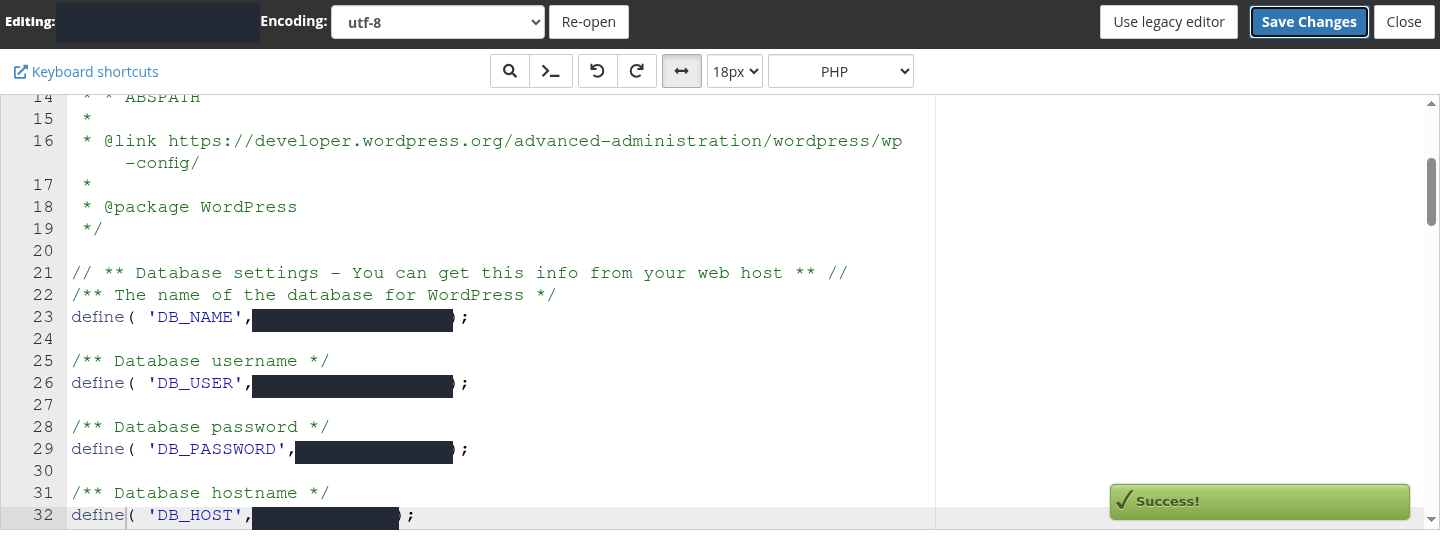1440x550 pixels.
Task: Click the 'Database settings' comment line
Action: click(460, 273)
